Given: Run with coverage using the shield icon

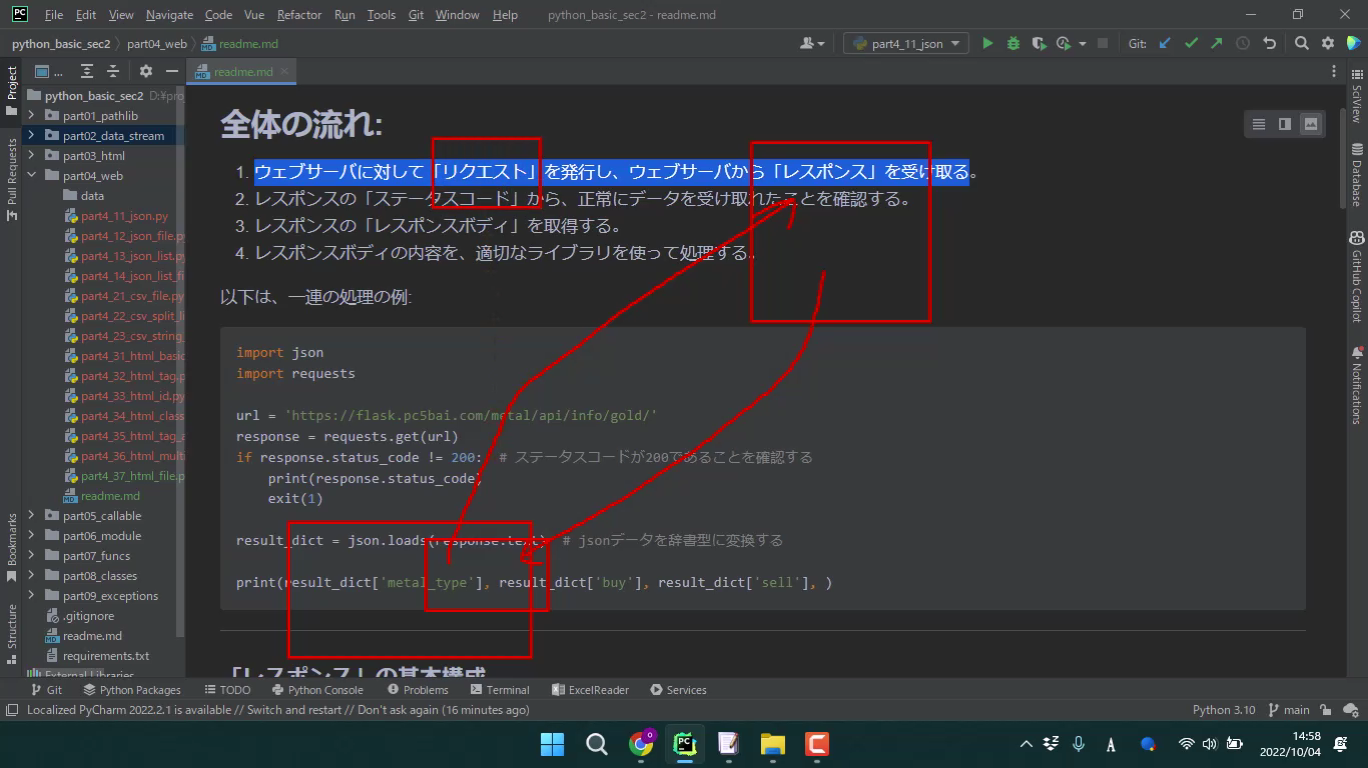Looking at the screenshot, I should (1039, 43).
